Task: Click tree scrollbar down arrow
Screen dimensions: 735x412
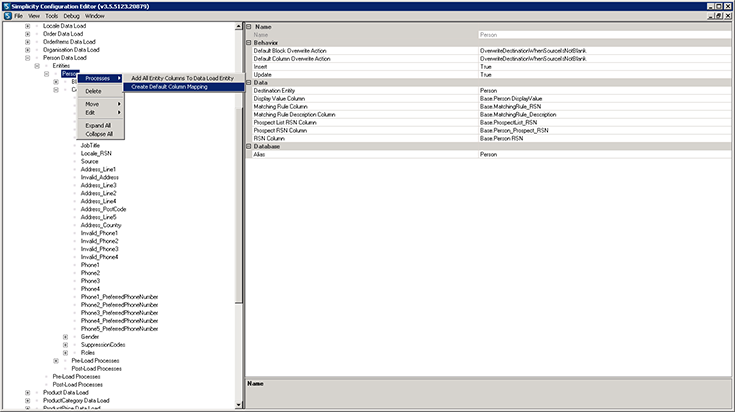Action: click(239, 405)
